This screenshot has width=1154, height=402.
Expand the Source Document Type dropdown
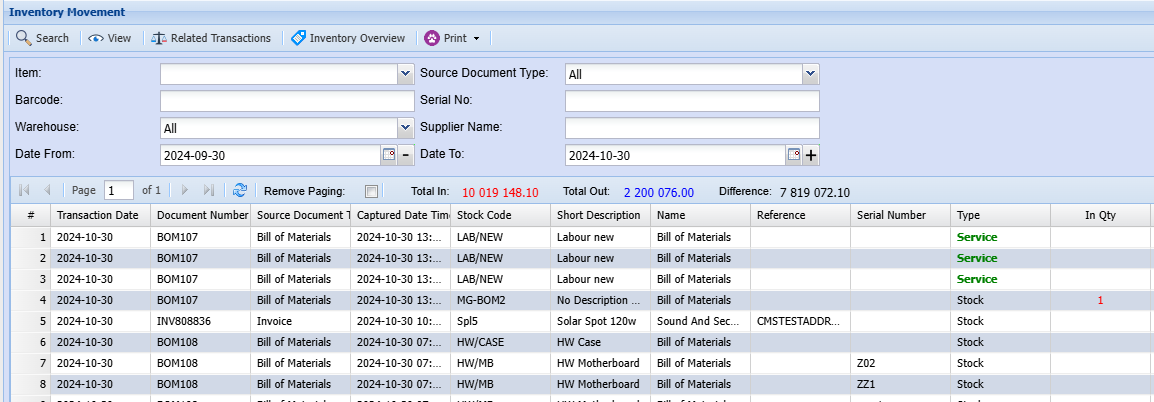pyautogui.click(x=810, y=74)
